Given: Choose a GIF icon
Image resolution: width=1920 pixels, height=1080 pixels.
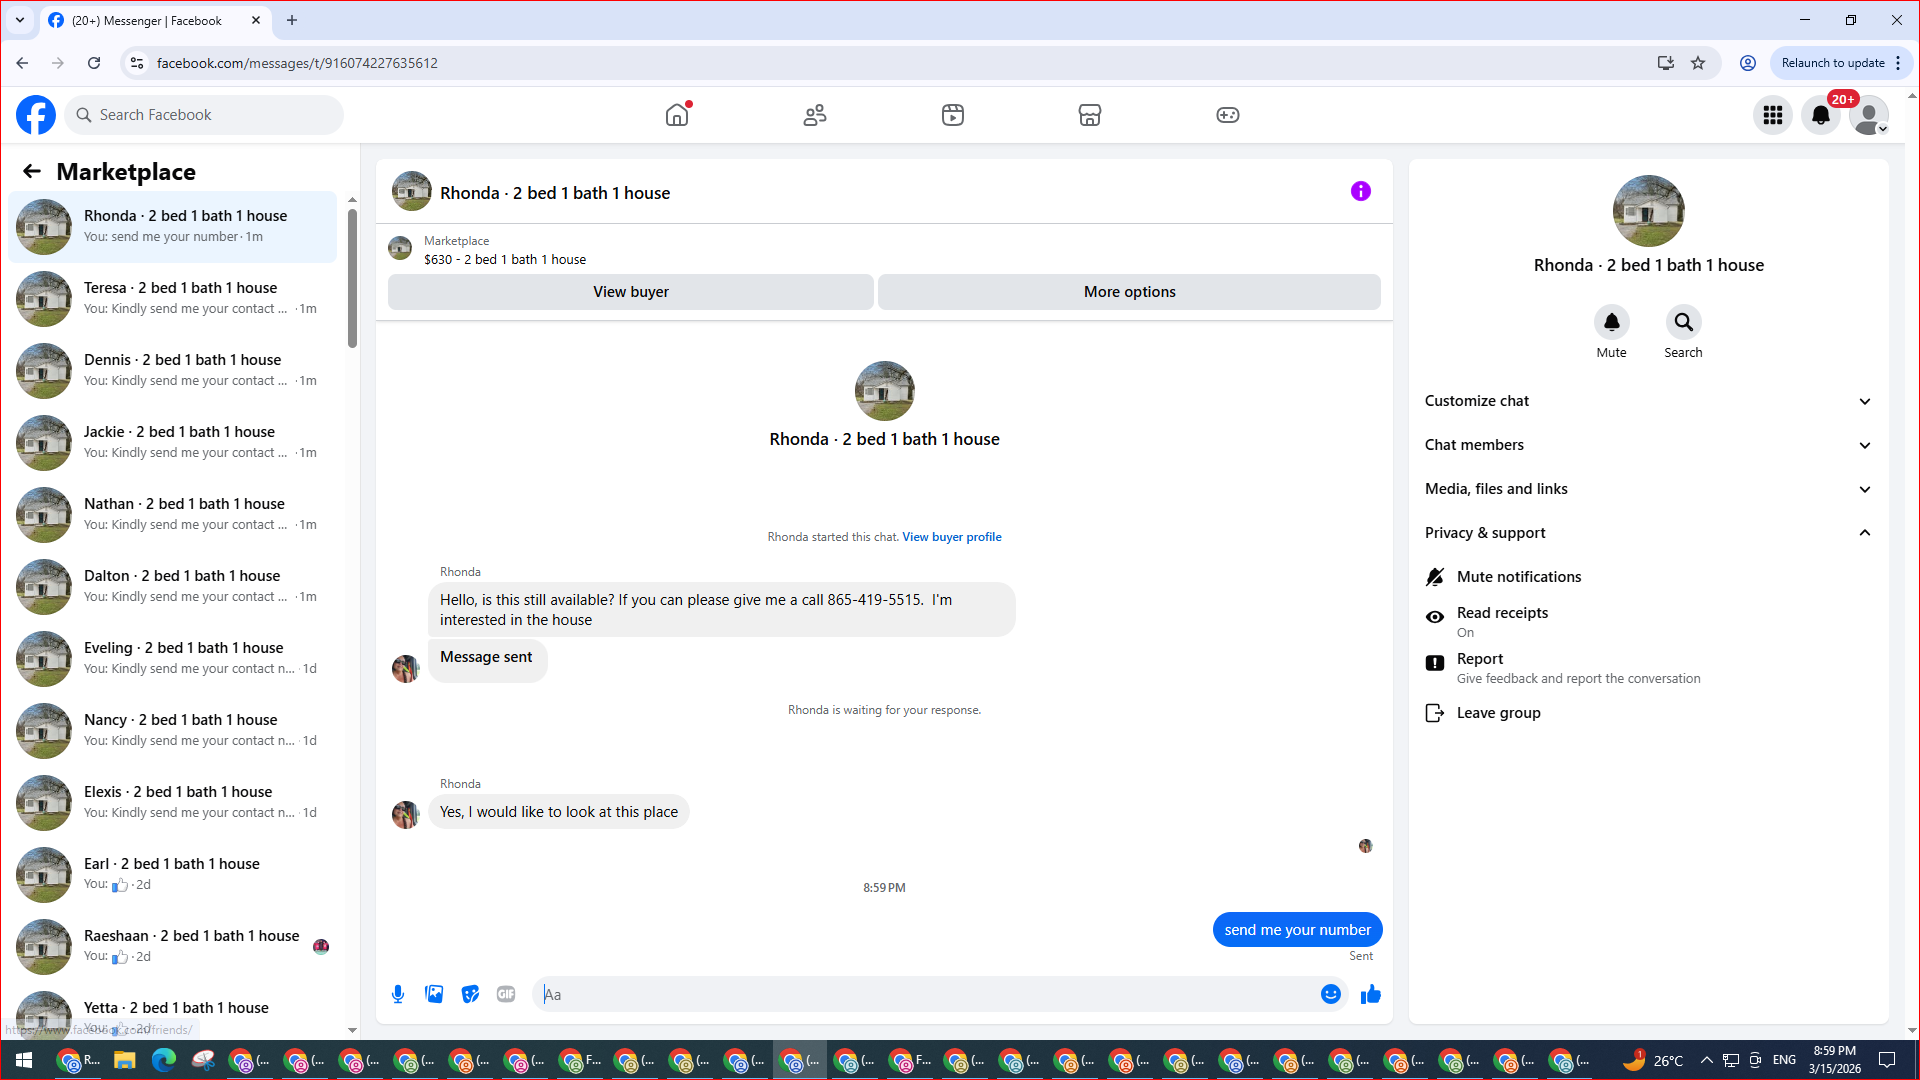Looking at the screenshot, I should click(506, 994).
